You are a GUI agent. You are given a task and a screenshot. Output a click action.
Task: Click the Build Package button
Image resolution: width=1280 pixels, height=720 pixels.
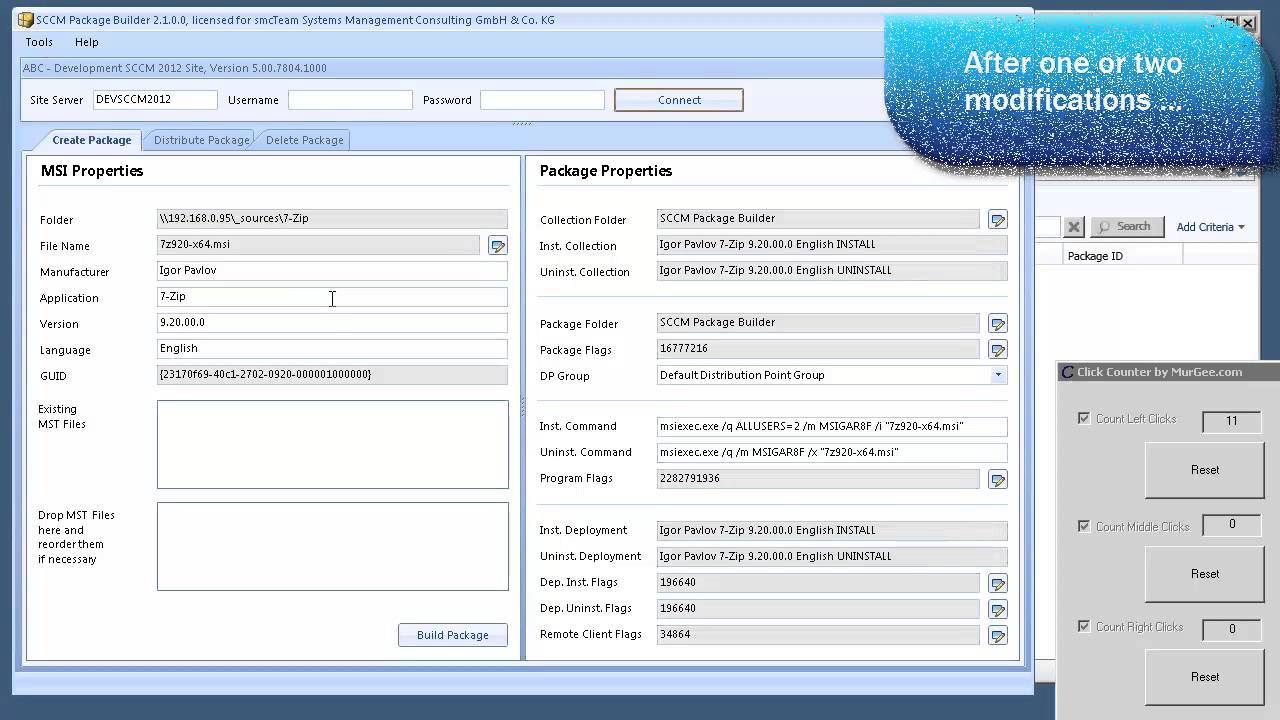coord(453,635)
